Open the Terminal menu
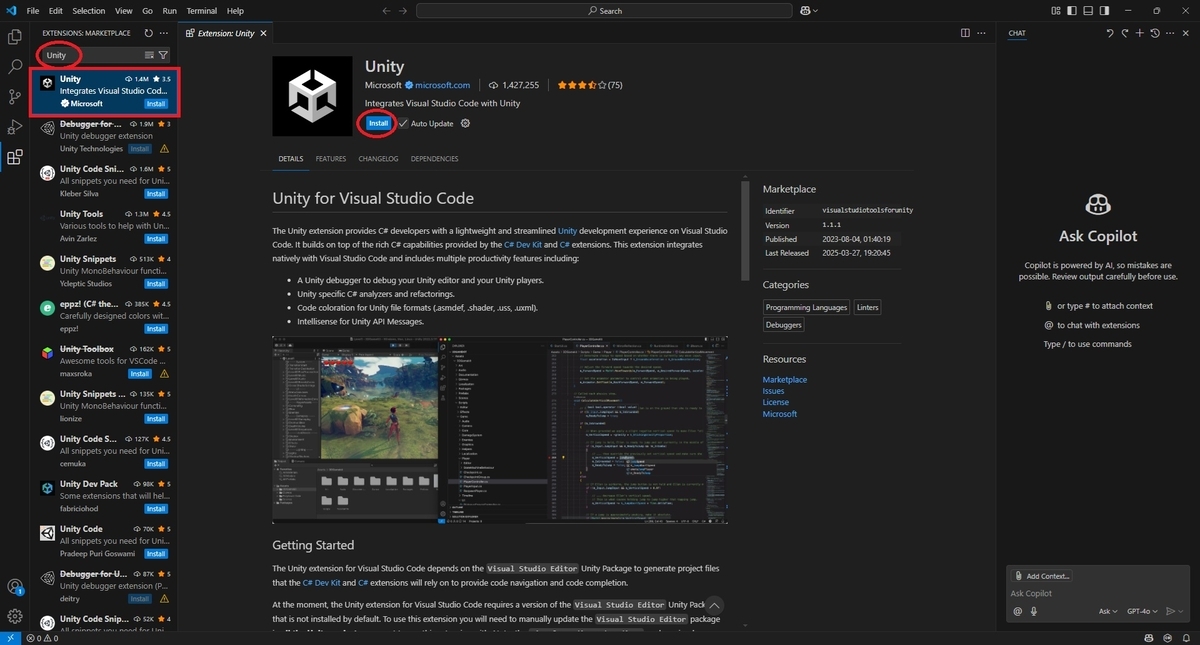Screen dimensions: 1200x645 point(201,11)
